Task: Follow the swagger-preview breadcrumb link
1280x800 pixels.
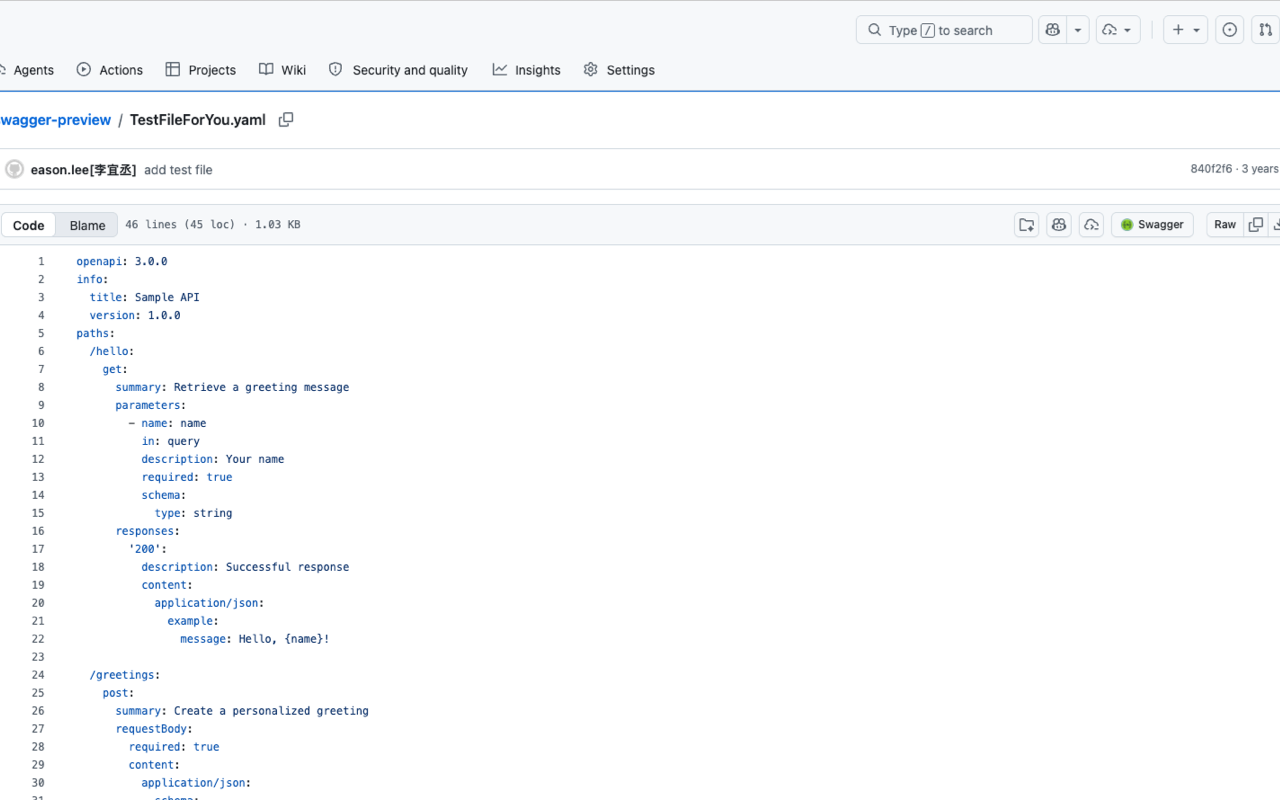Action: (56, 120)
